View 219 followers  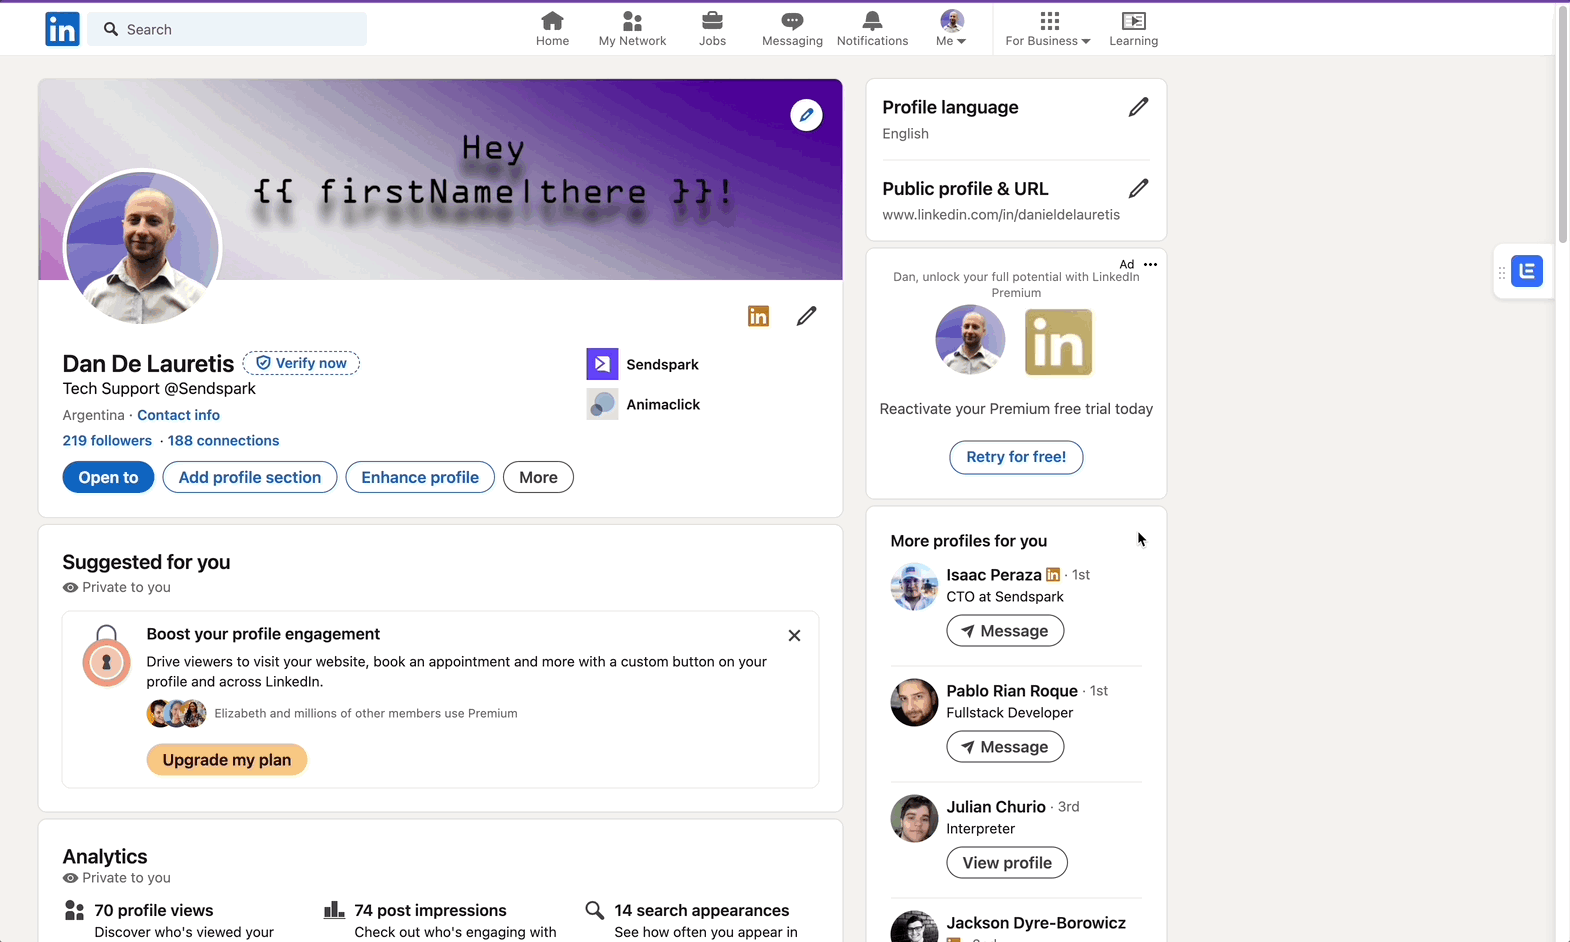pyautogui.click(x=107, y=441)
